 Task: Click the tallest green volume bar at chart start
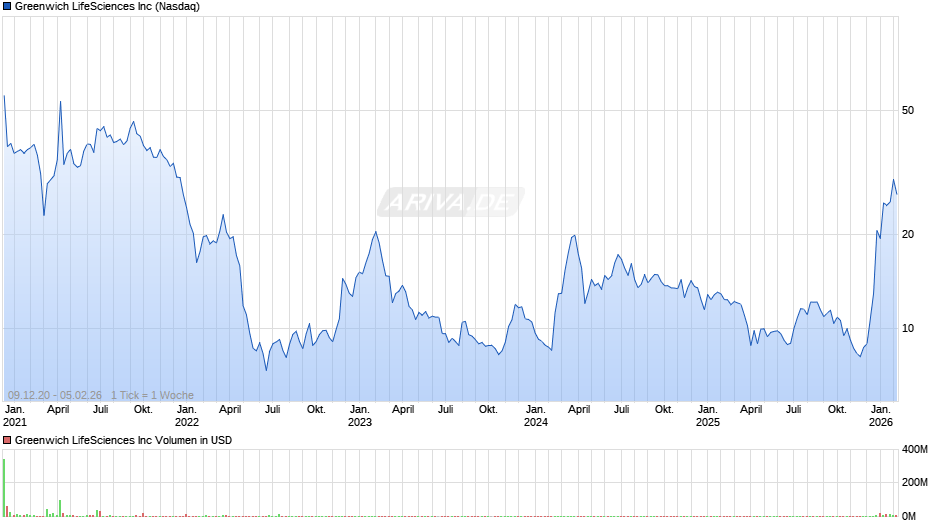click(4, 488)
